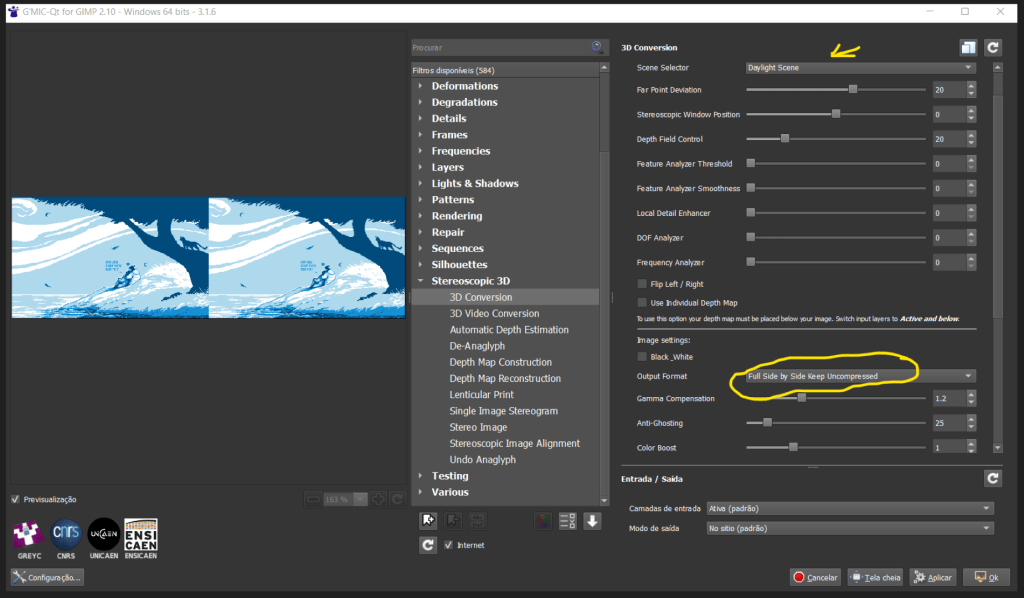Add the current filter to favorites
The height and width of the screenshot is (598, 1024).
[428, 521]
